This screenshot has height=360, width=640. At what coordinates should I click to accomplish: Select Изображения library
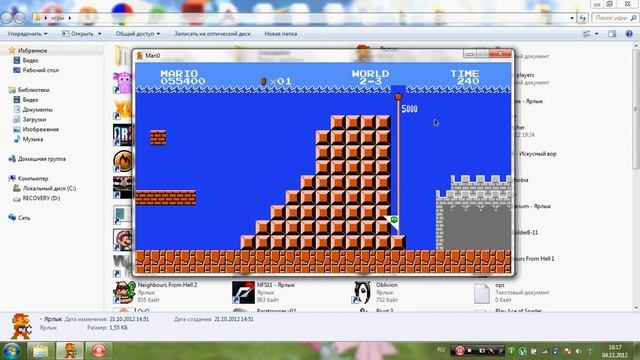[40, 129]
